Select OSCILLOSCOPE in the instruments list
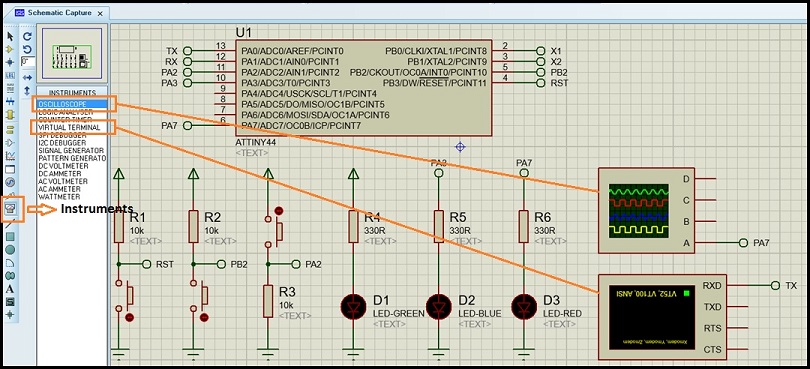The image size is (810, 369). tap(73, 104)
